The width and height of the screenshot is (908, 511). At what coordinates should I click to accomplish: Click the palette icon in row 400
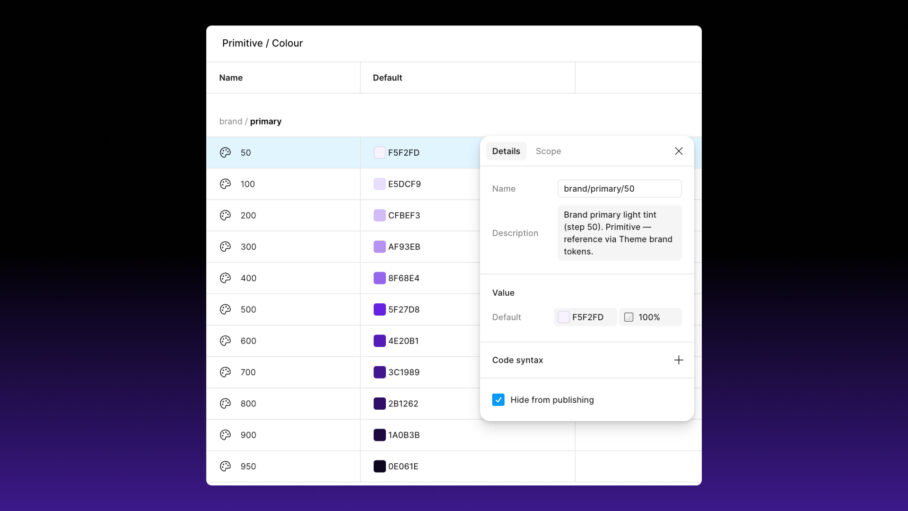[x=225, y=278]
